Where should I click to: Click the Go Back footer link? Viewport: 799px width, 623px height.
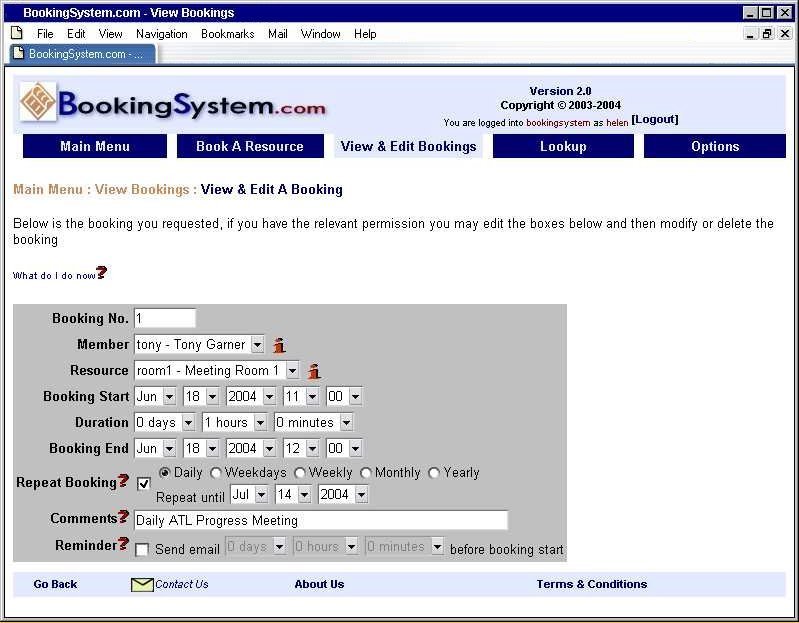[55, 584]
